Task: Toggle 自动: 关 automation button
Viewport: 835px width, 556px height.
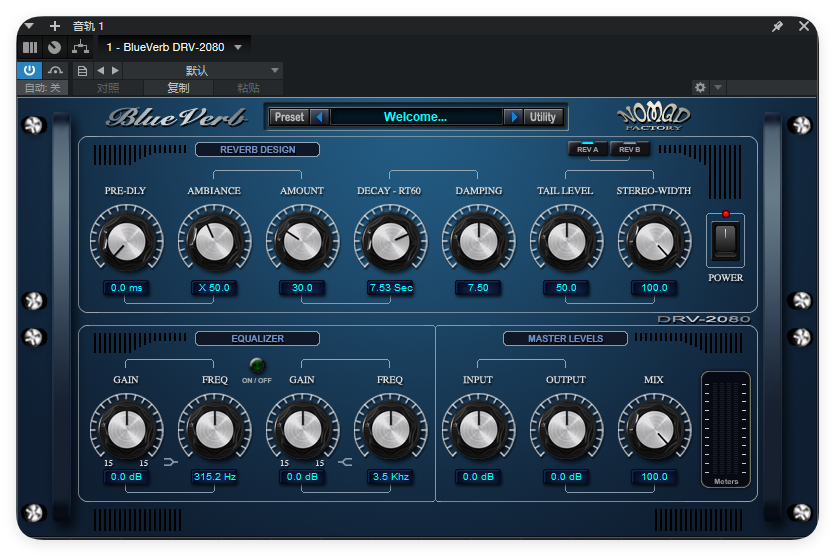Action: click(43, 87)
